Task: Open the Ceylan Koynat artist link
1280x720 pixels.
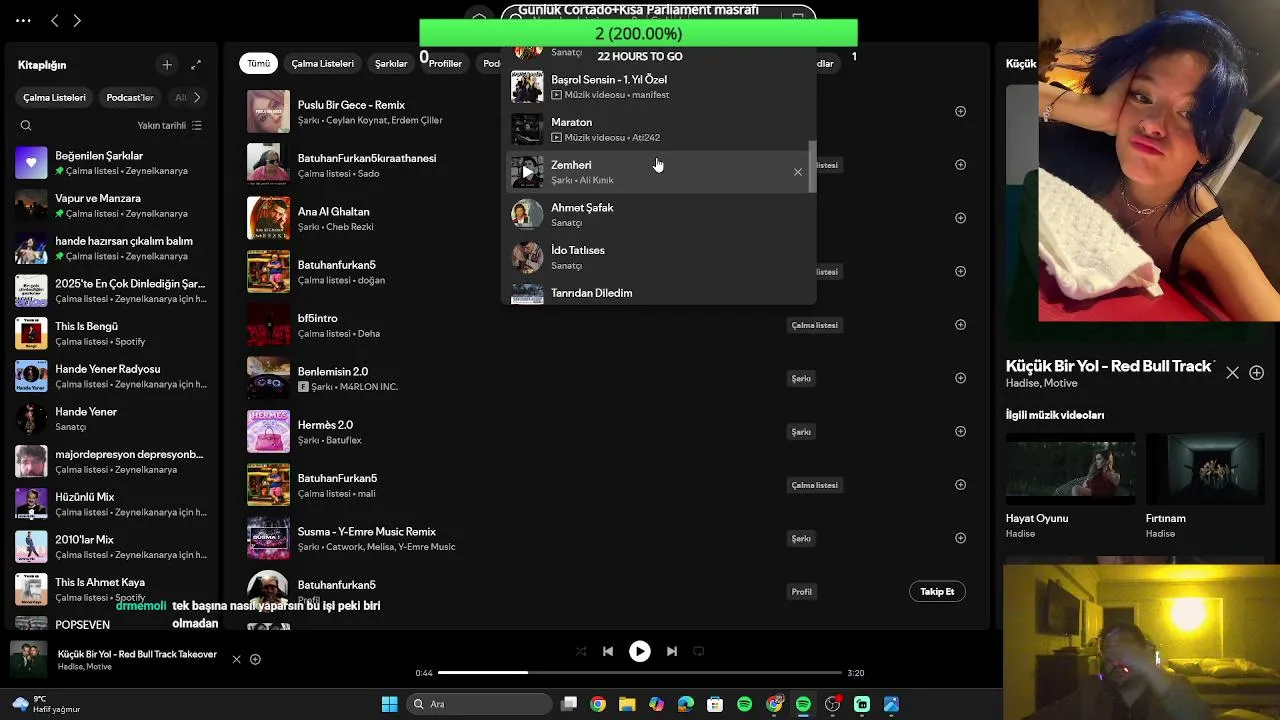Action: [355, 120]
